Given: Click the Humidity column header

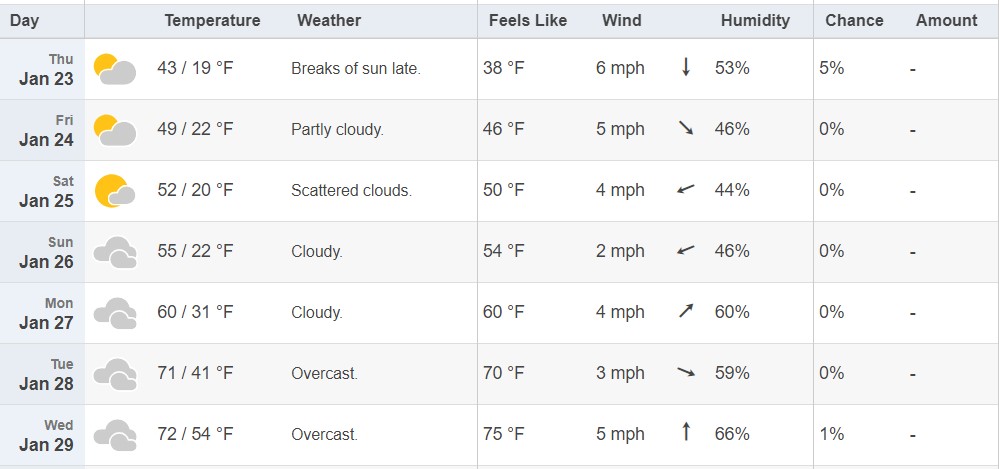Looking at the screenshot, I should point(755,20).
